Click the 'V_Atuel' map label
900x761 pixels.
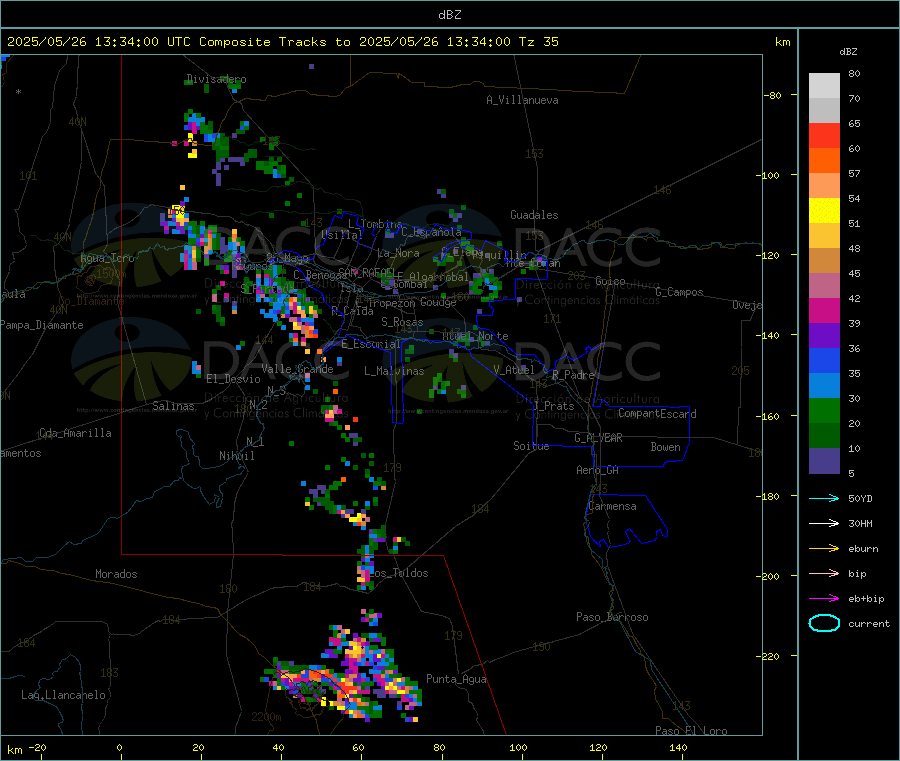pyautogui.click(x=514, y=370)
